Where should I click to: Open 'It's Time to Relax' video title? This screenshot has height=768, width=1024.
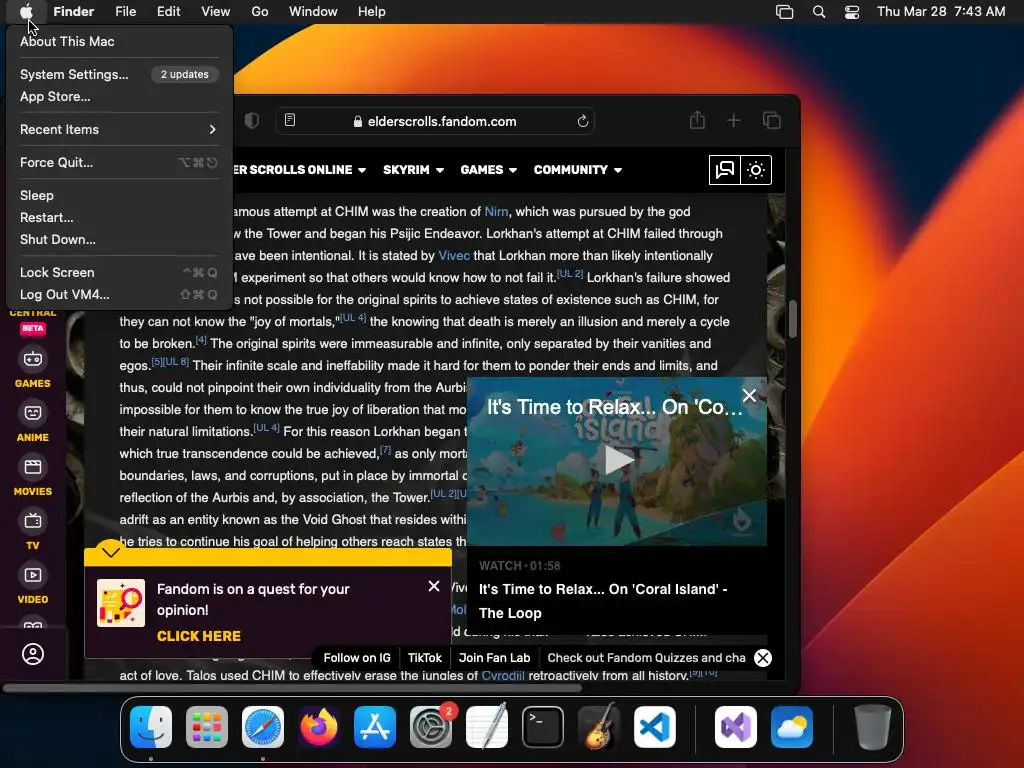click(603, 601)
